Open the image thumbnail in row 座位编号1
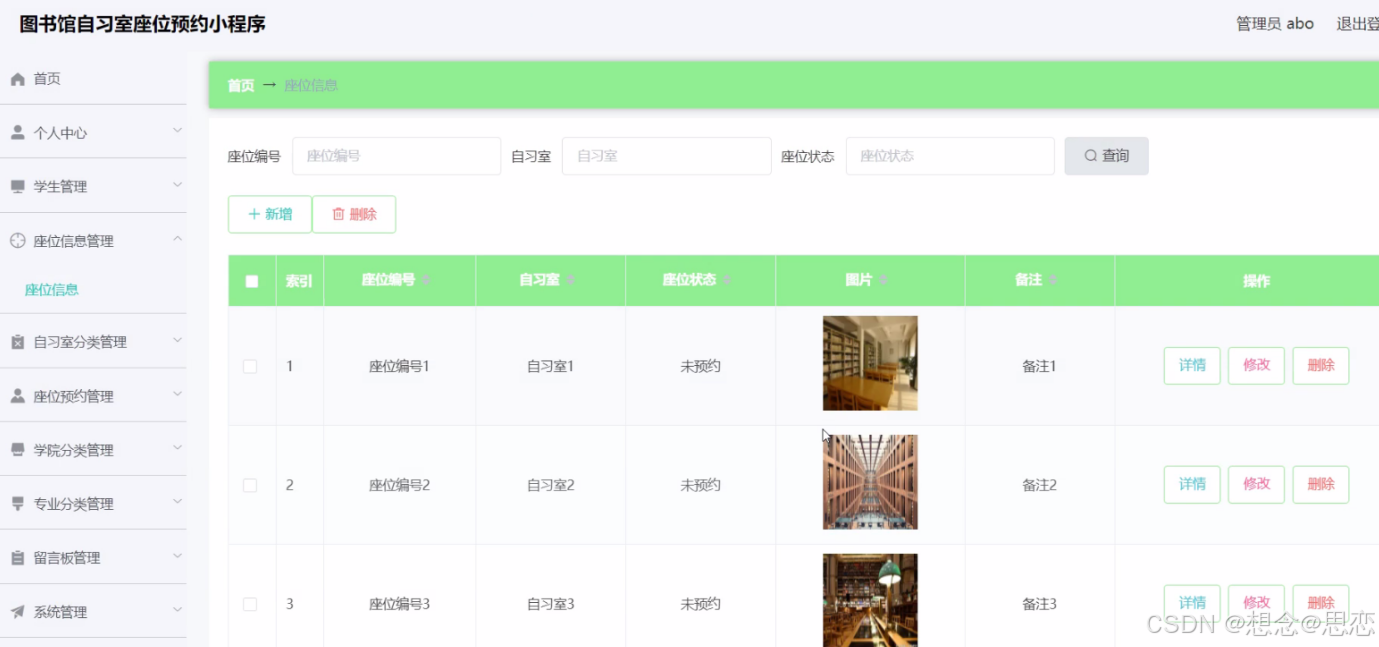Screen dimensions: 1379x647 [870, 363]
